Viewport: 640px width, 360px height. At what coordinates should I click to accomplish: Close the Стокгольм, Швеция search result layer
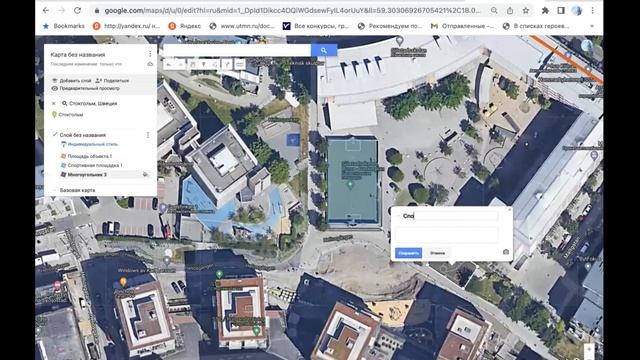[x=54, y=103]
